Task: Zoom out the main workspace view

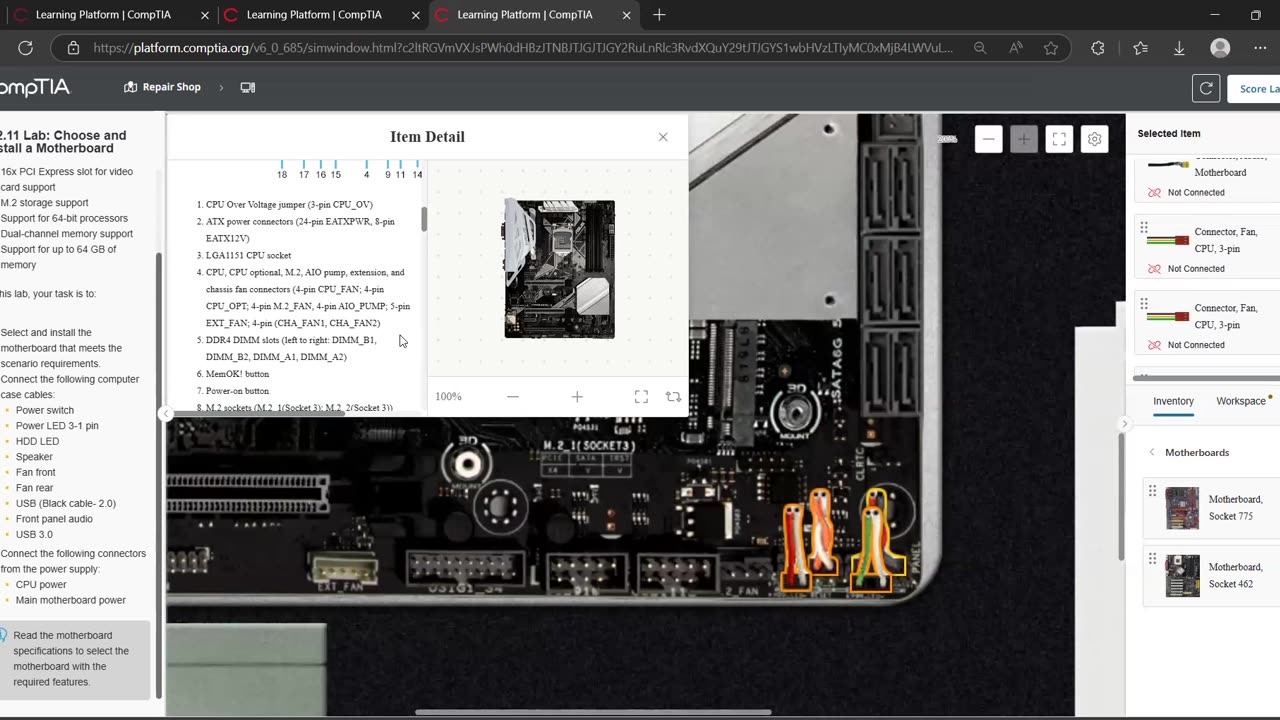Action: [x=988, y=139]
